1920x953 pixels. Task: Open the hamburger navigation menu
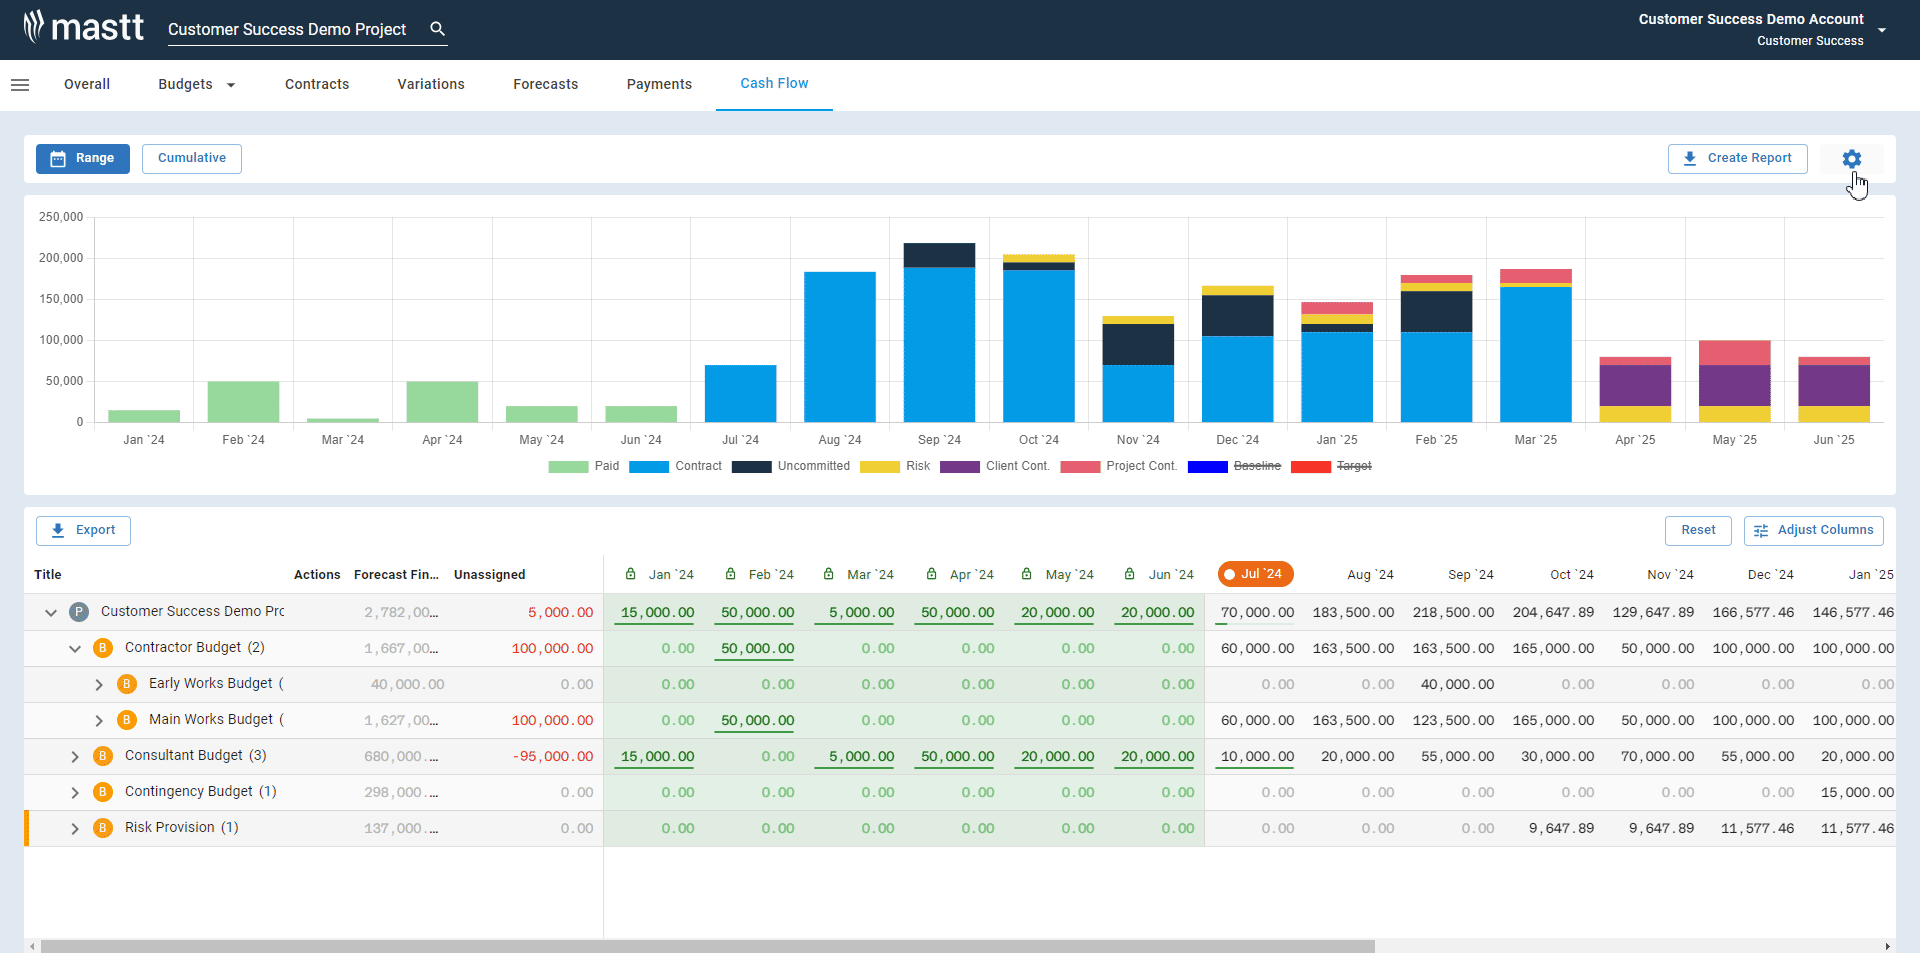(20, 84)
